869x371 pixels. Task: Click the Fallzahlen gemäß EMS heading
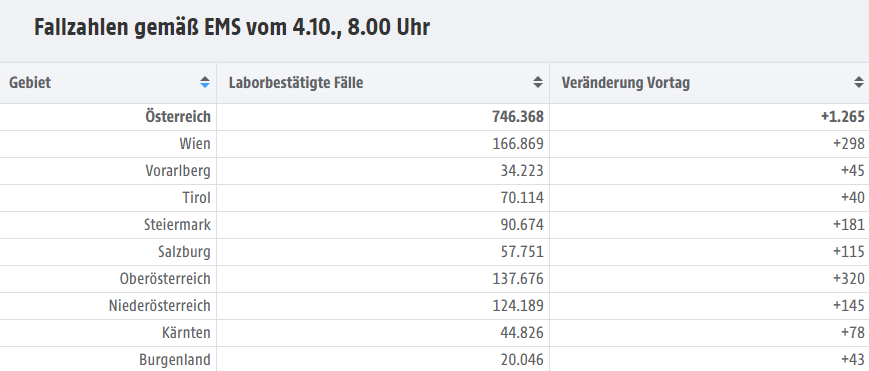pos(232,27)
